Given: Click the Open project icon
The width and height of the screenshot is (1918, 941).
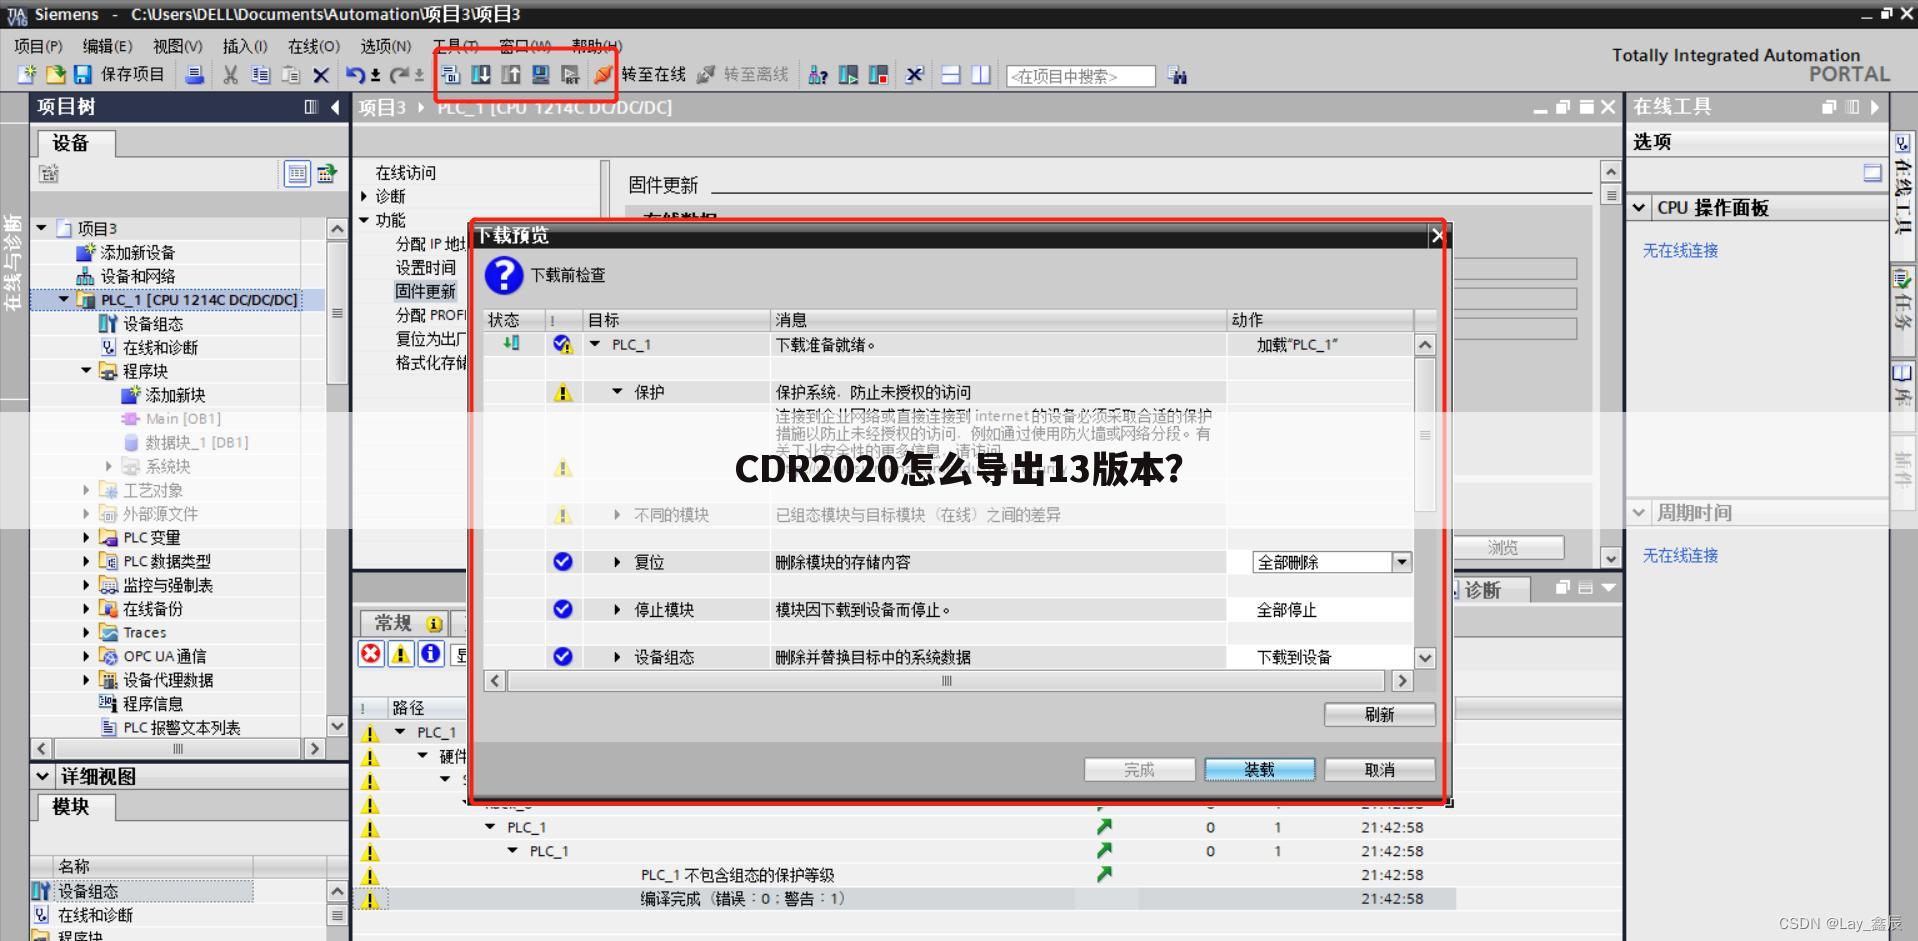Looking at the screenshot, I should coord(56,75).
